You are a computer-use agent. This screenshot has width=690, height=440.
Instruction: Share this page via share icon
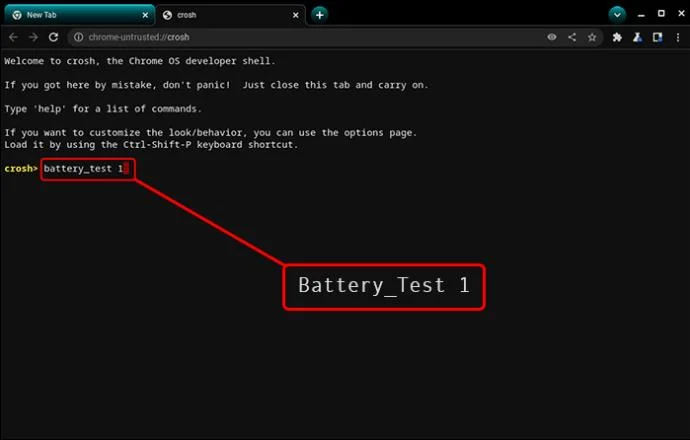click(x=572, y=37)
